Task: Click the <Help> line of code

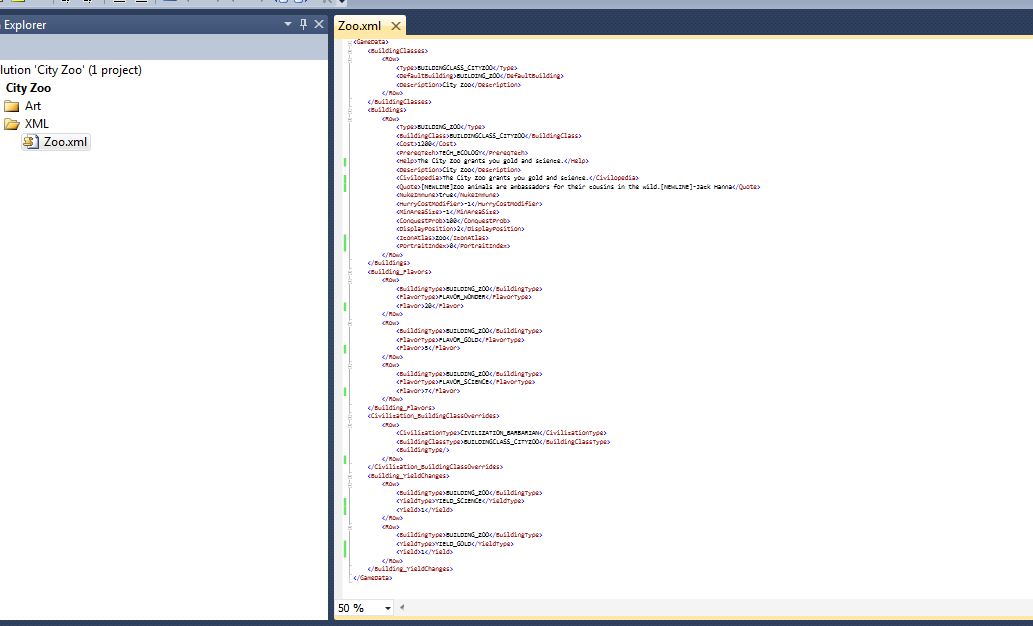Action: point(492,161)
